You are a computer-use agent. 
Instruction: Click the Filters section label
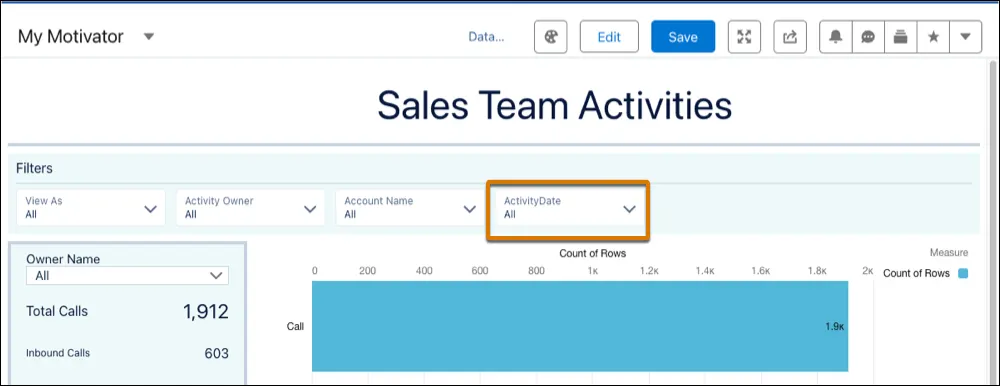pyautogui.click(x=34, y=169)
